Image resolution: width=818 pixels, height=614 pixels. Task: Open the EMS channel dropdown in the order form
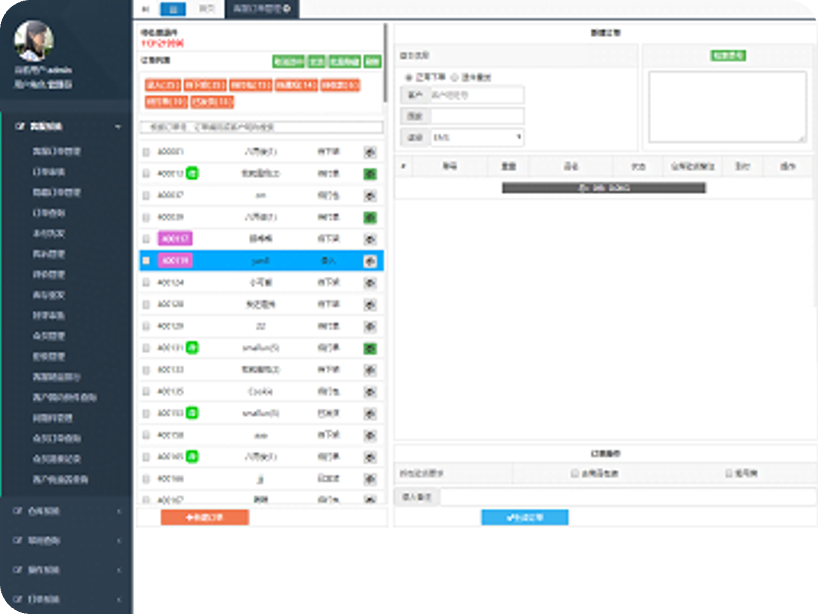477,137
